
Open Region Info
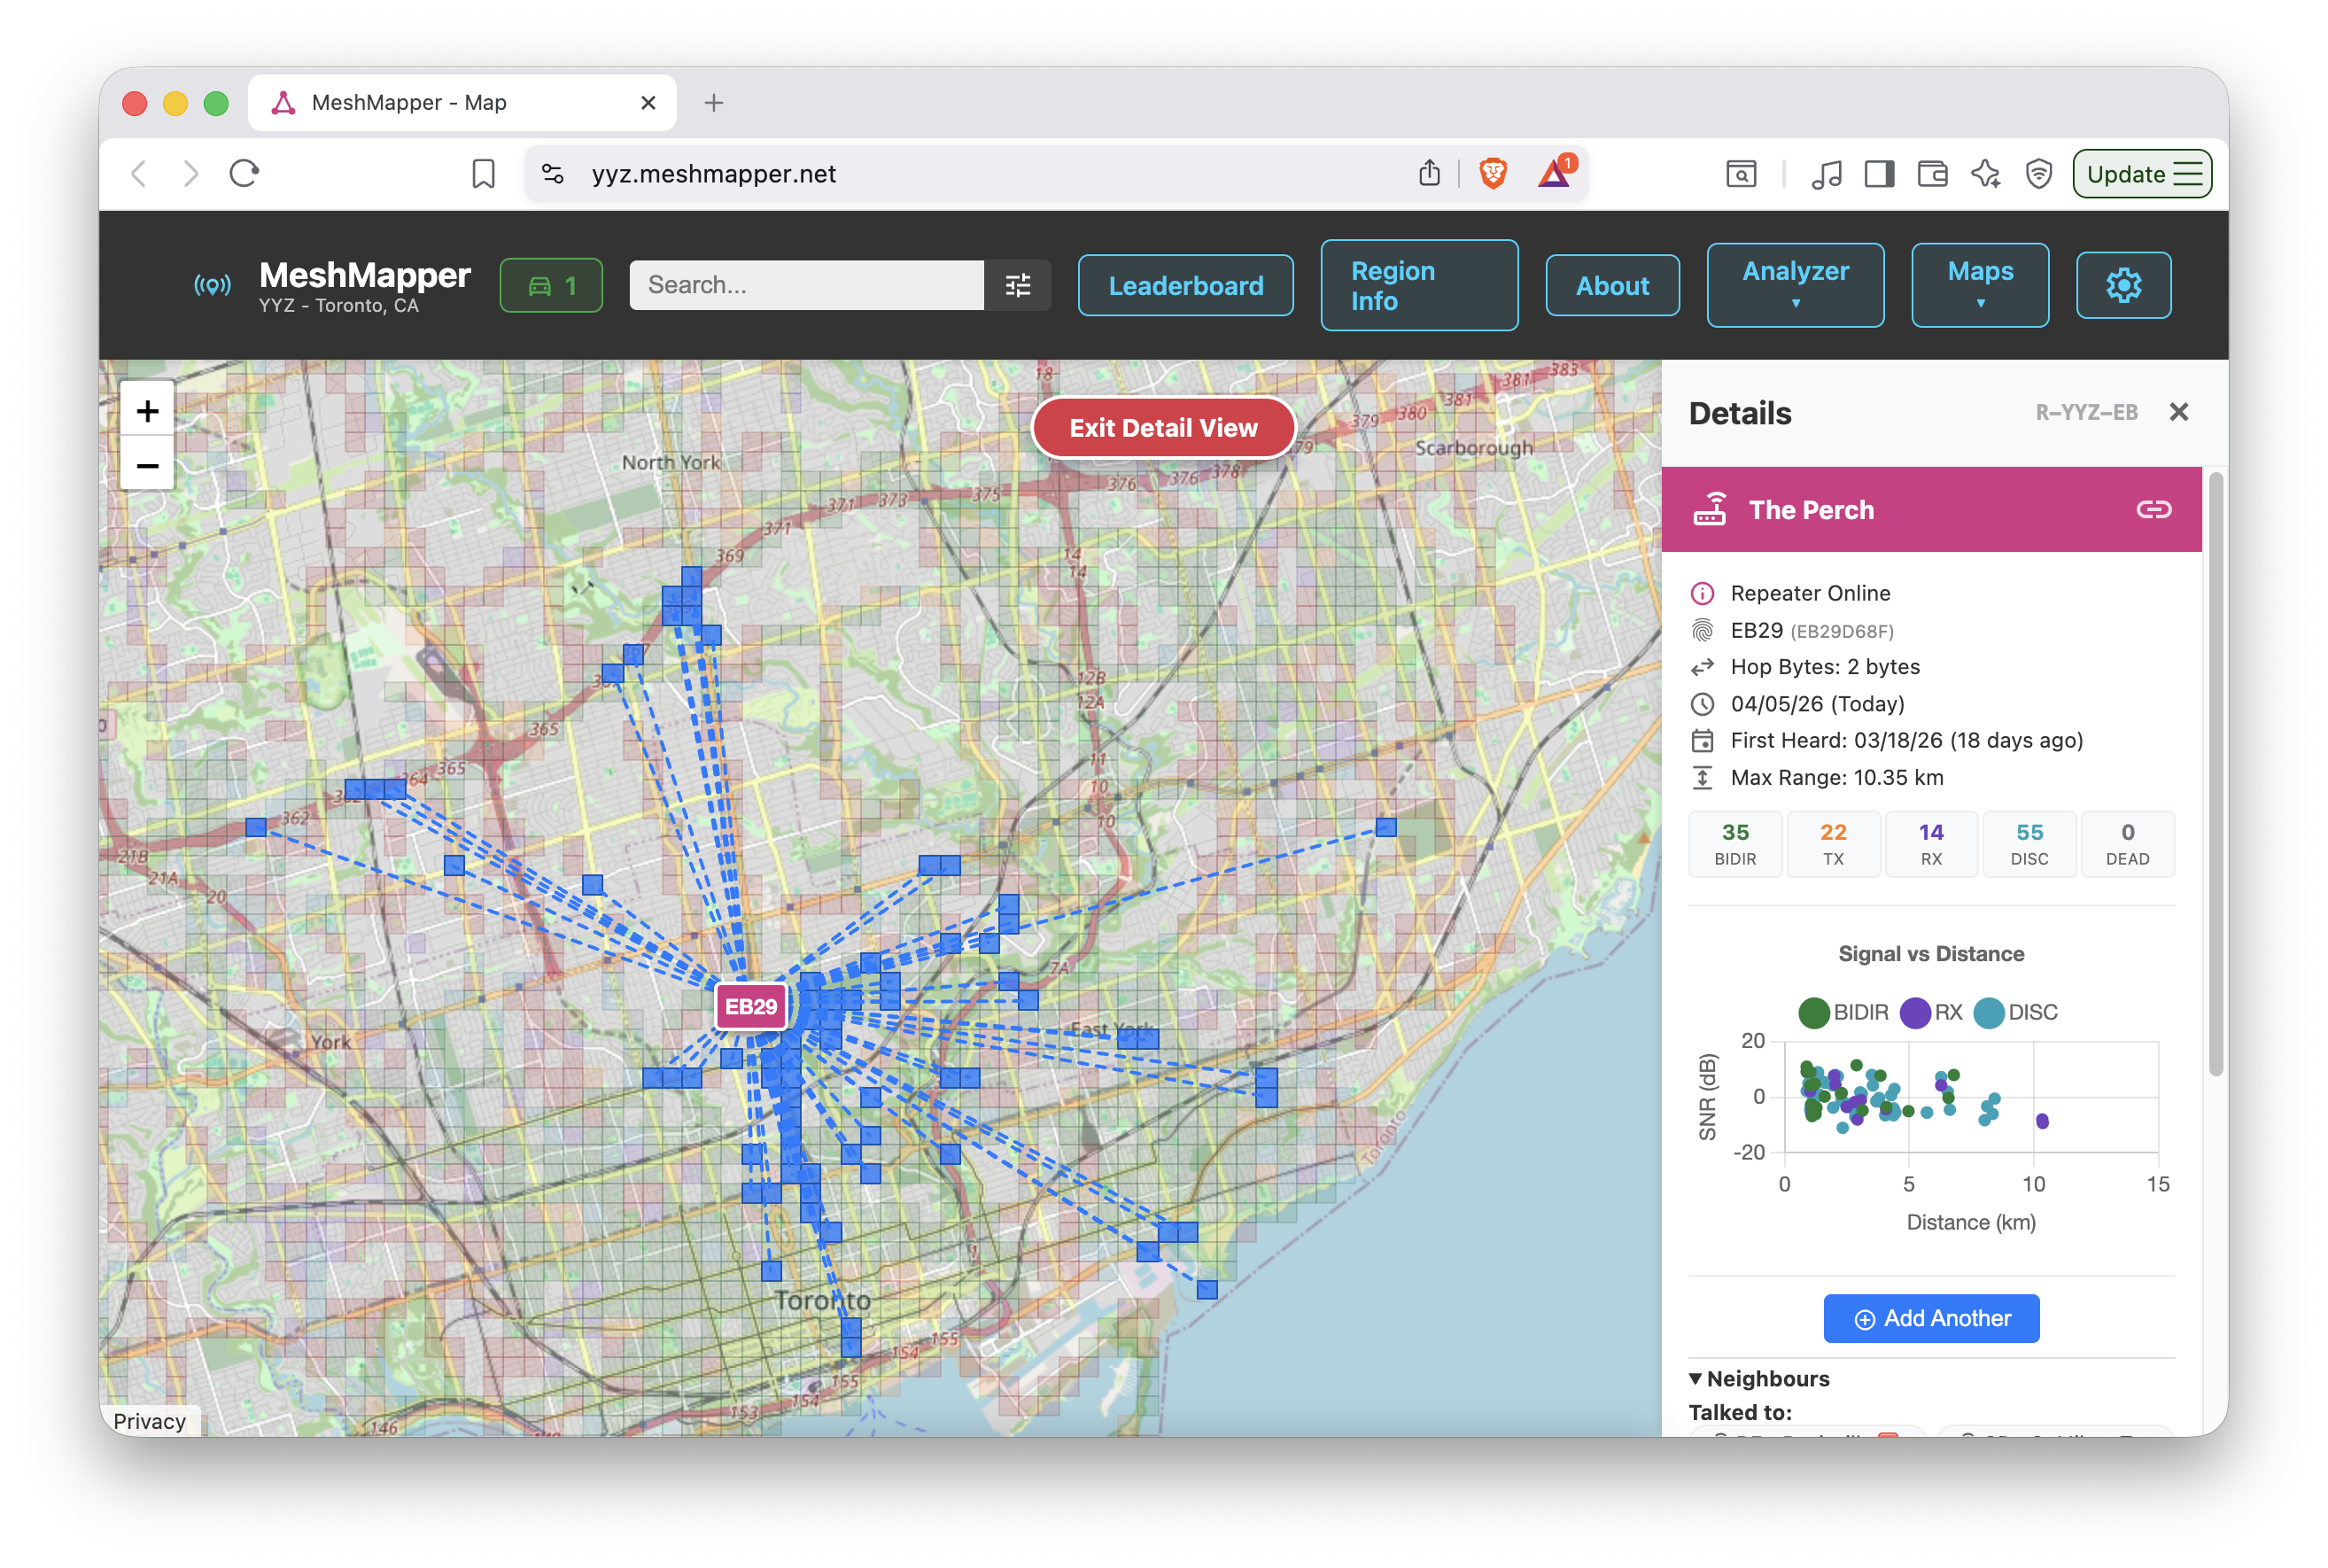pyautogui.click(x=1418, y=286)
